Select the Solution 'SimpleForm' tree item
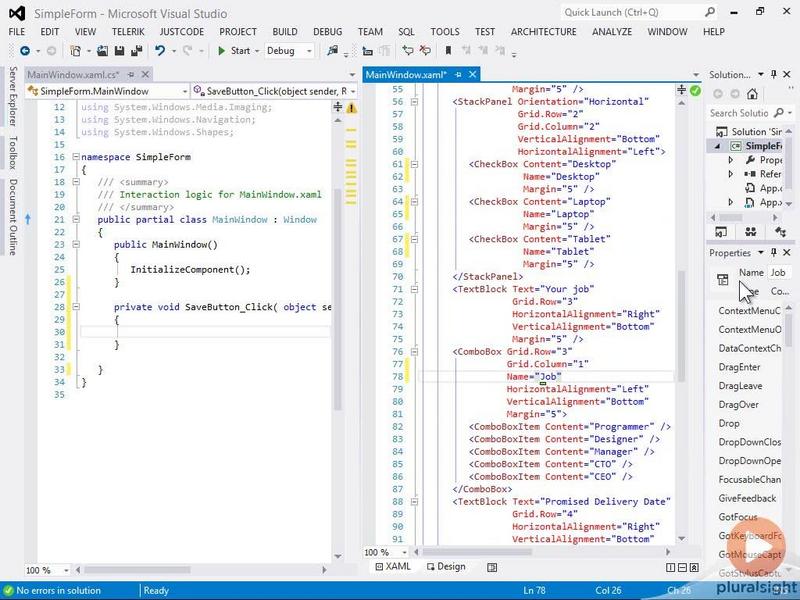This screenshot has width=800, height=600. pos(748,132)
